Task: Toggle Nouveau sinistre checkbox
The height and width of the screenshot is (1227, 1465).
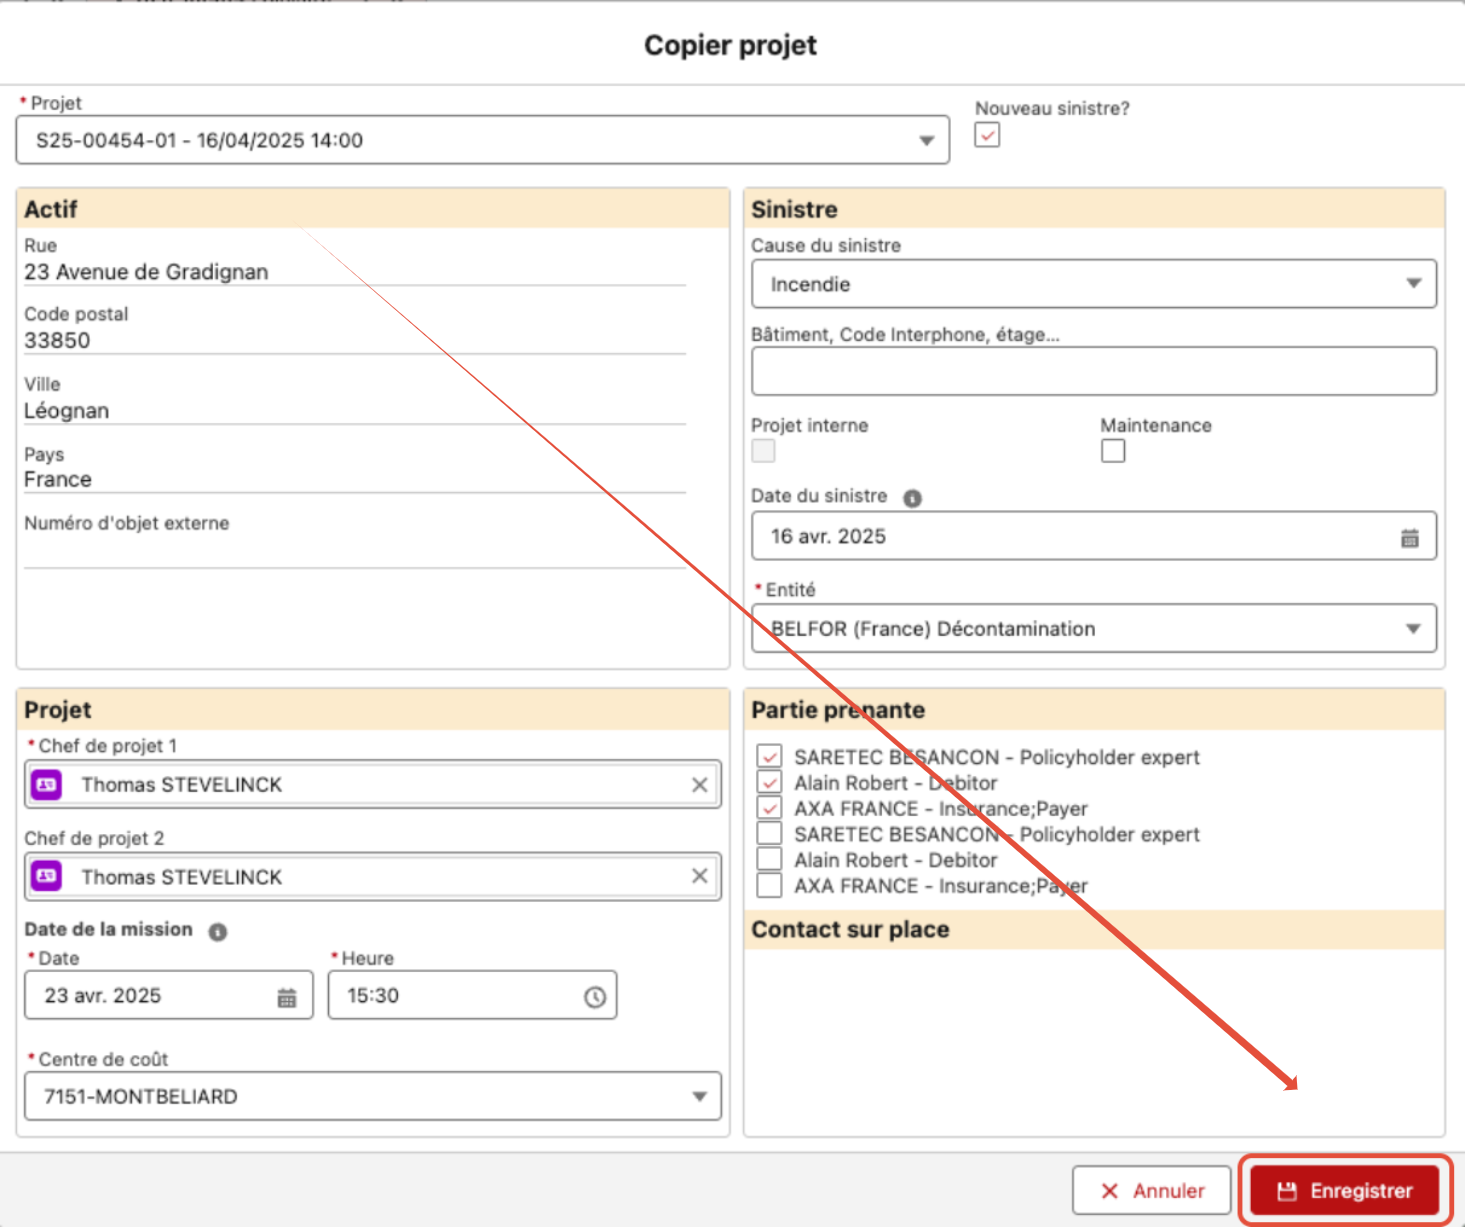Action: point(987,135)
